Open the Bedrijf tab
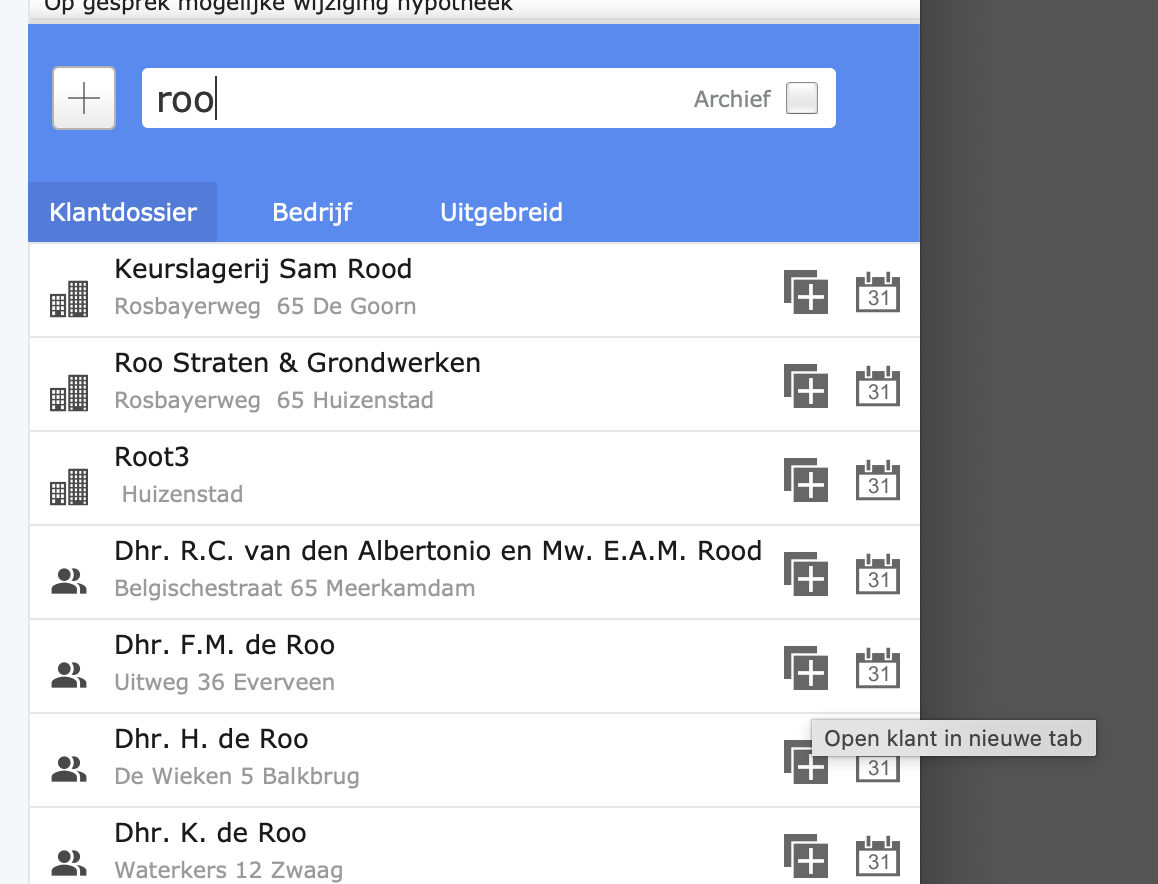The height and width of the screenshot is (884, 1158). tap(312, 212)
